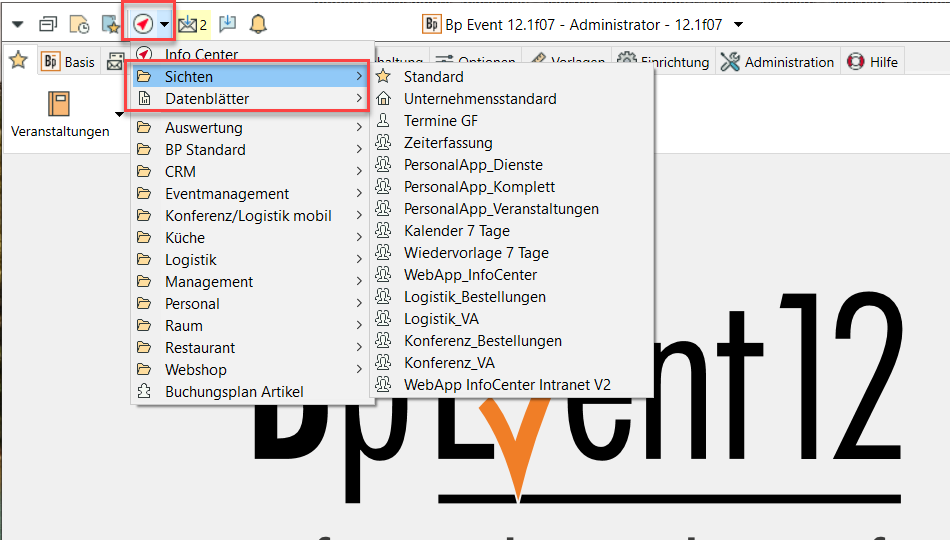950x540 pixels.
Task: Expand the Datenblätter submenu
Action: click(250, 98)
